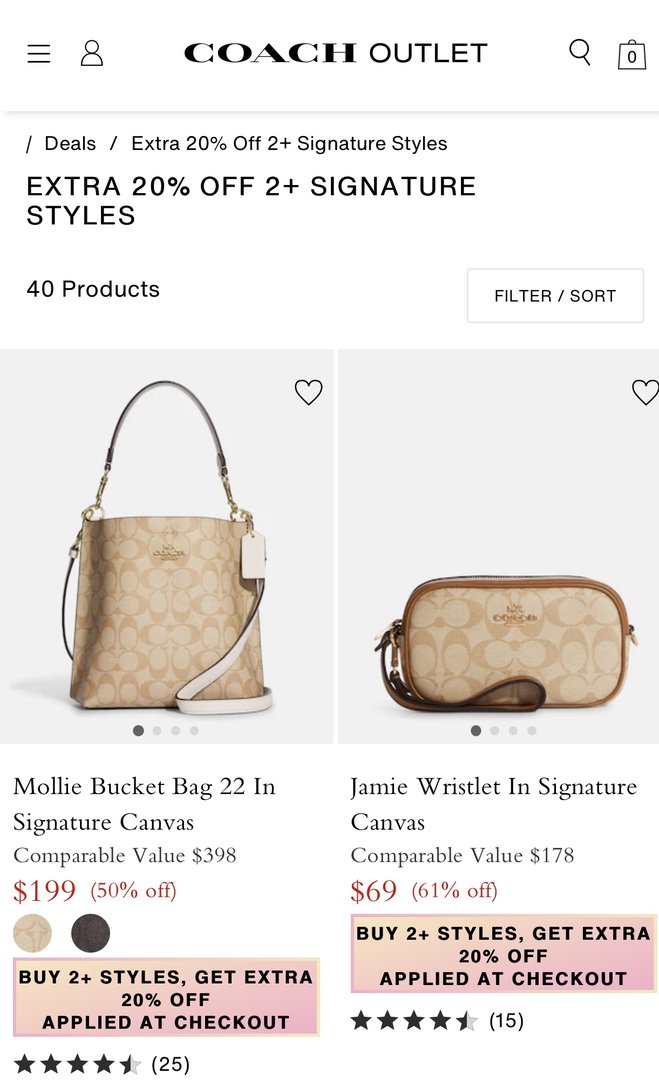Tap the search magnifier icon

pyautogui.click(x=579, y=52)
